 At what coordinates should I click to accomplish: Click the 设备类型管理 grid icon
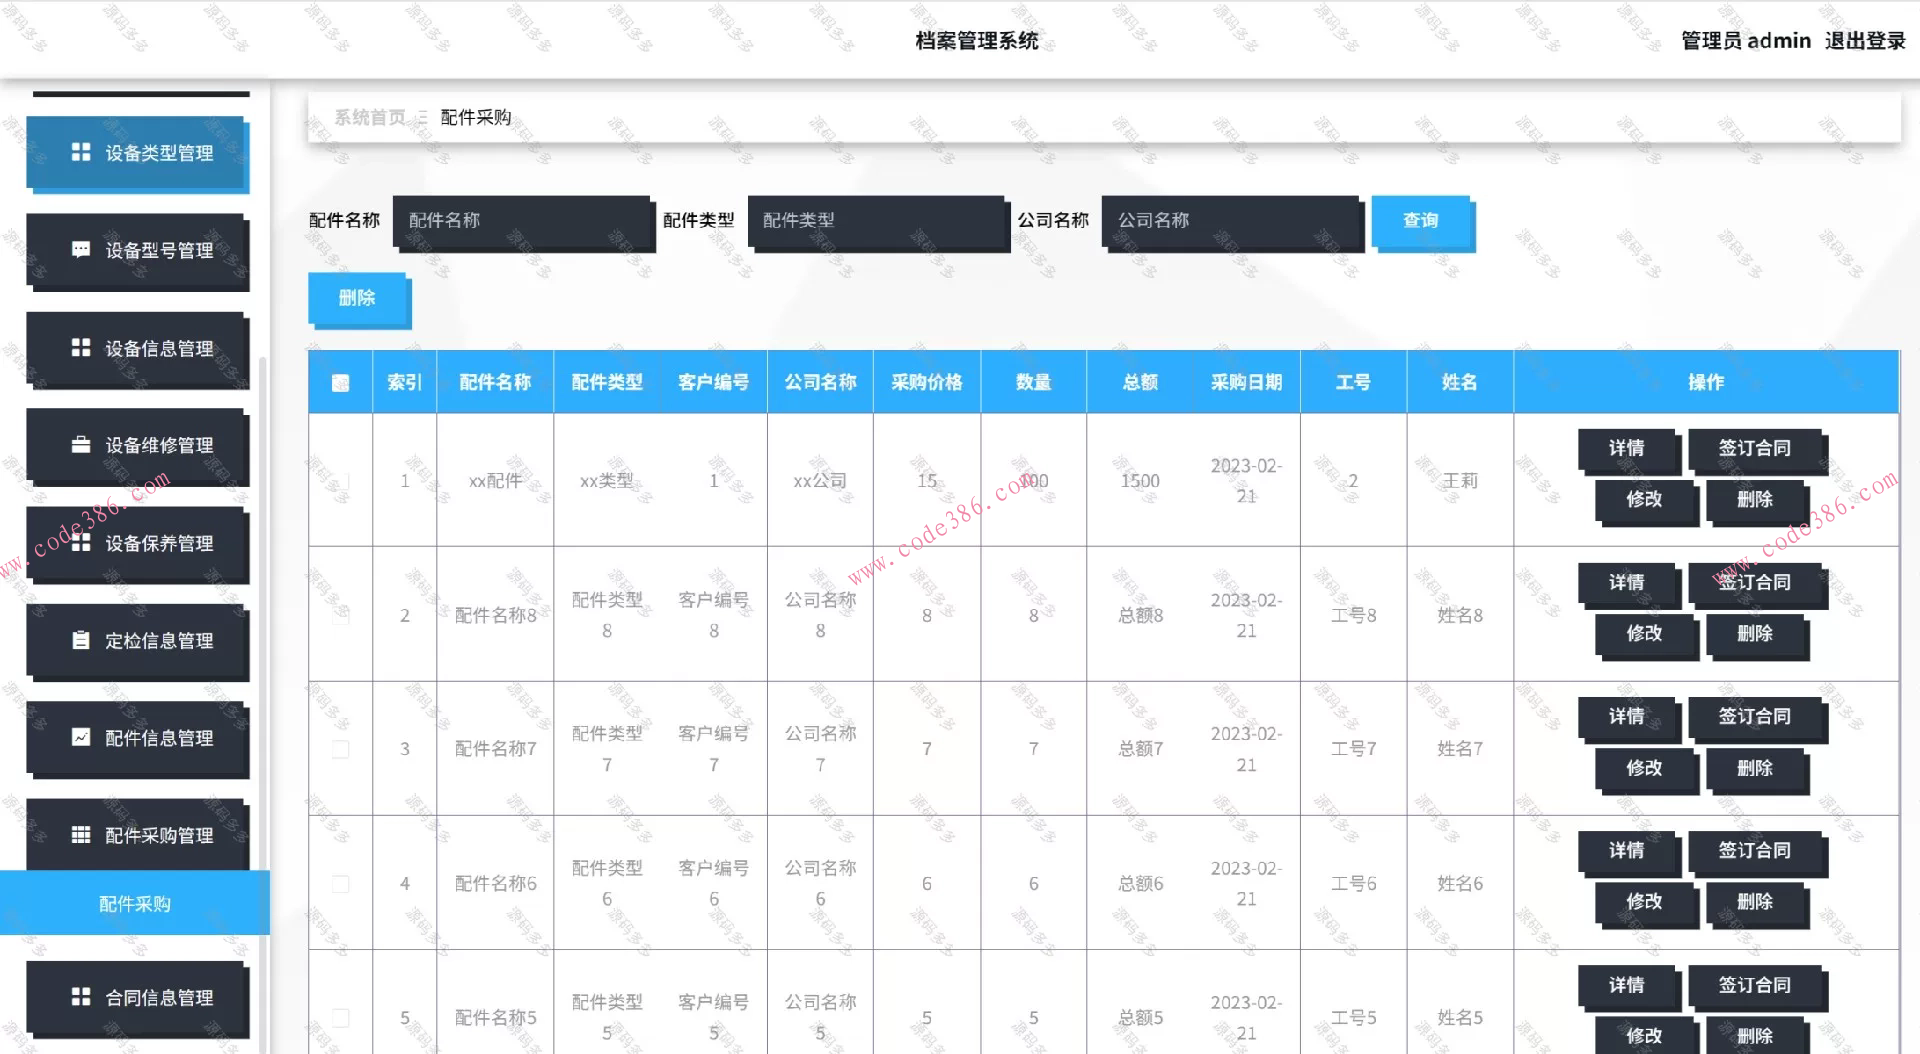pos(82,153)
